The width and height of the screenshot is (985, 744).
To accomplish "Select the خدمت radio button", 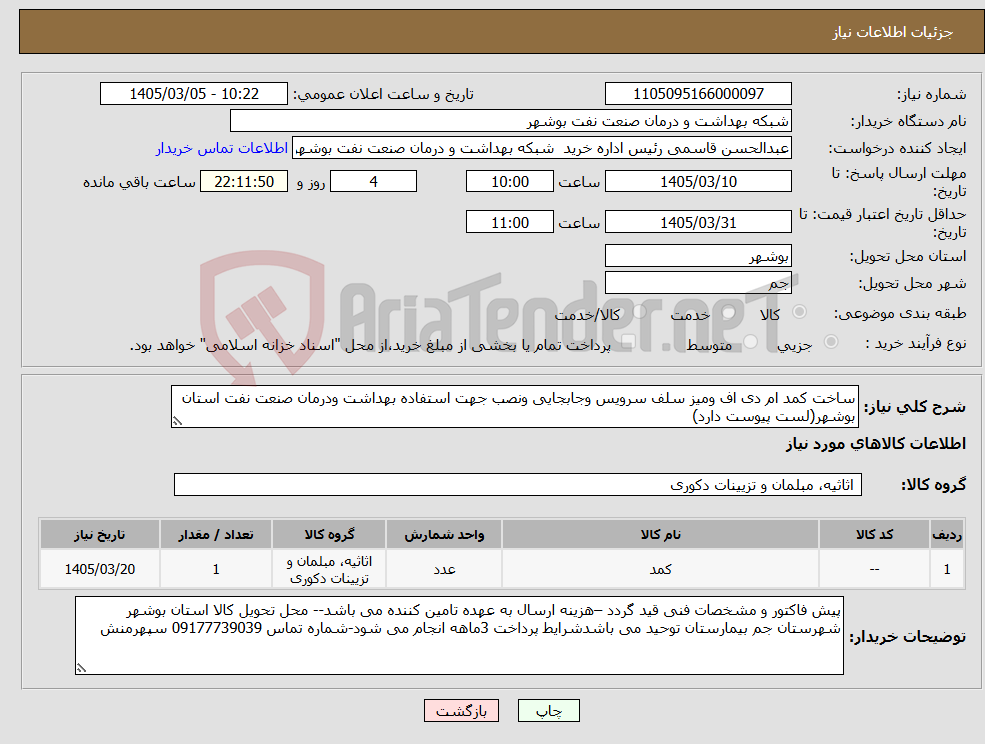I will 728,312.
